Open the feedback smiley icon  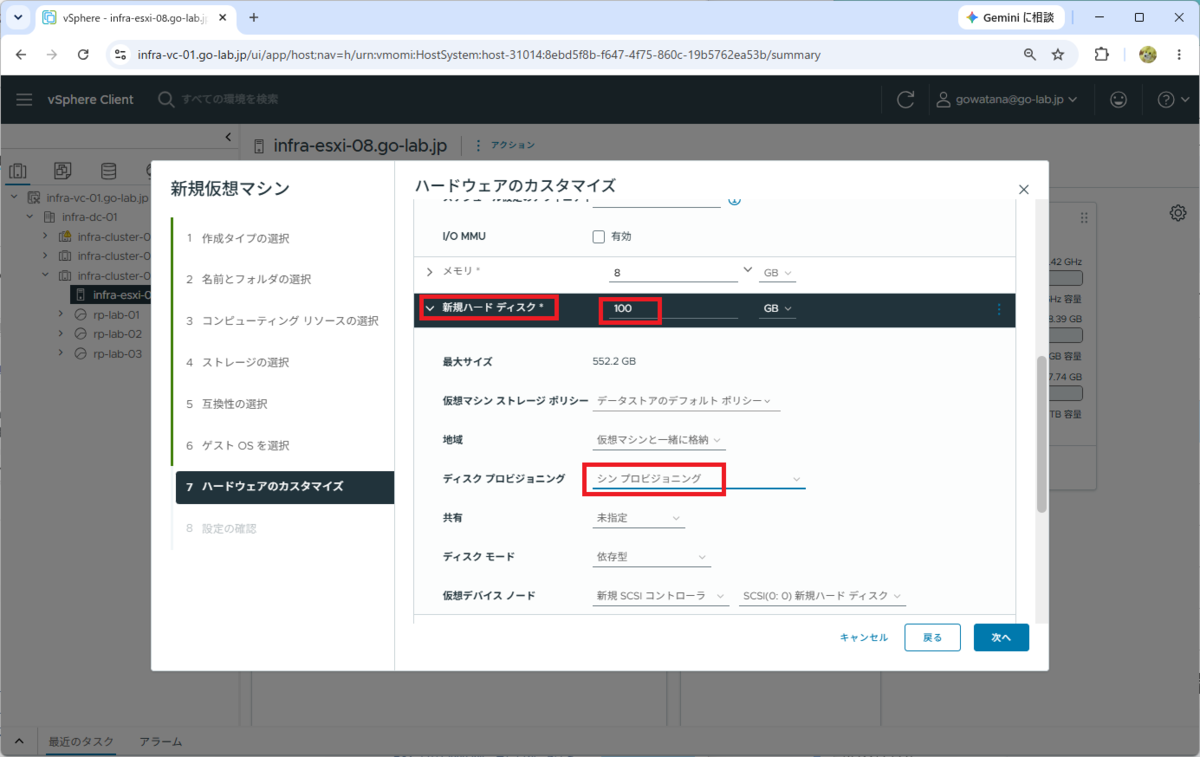click(1119, 99)
